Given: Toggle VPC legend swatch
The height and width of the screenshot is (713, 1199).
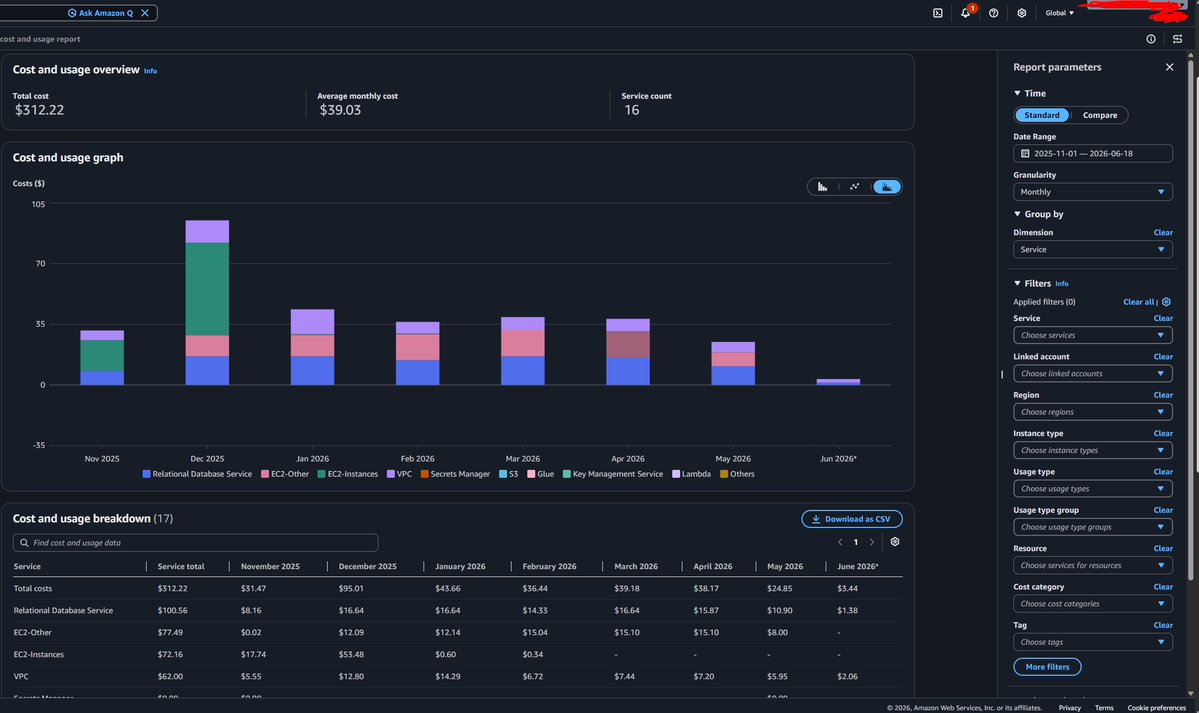Looking at the screenshot, I should [390, 474].
